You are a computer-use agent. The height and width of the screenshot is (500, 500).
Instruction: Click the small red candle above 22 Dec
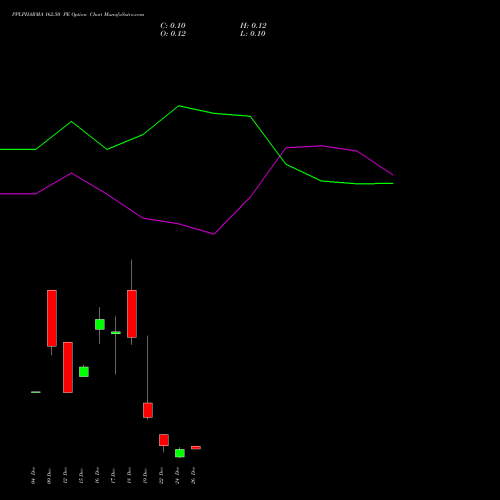click(164, 440)
